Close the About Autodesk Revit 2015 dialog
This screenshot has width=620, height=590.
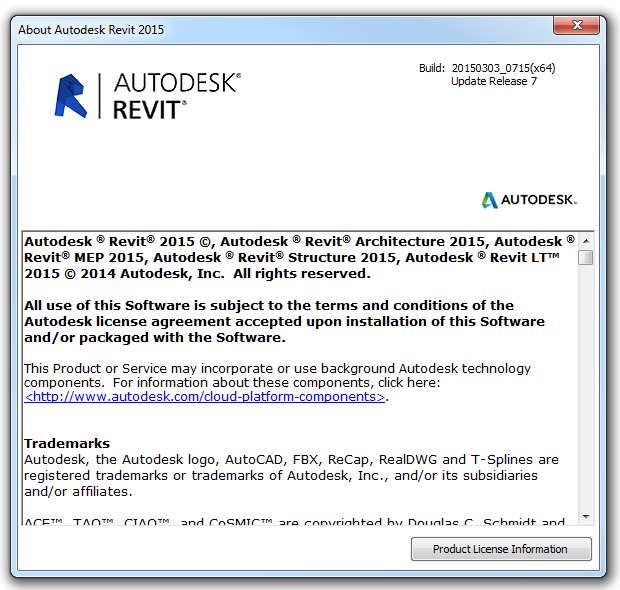coord(577,26)
